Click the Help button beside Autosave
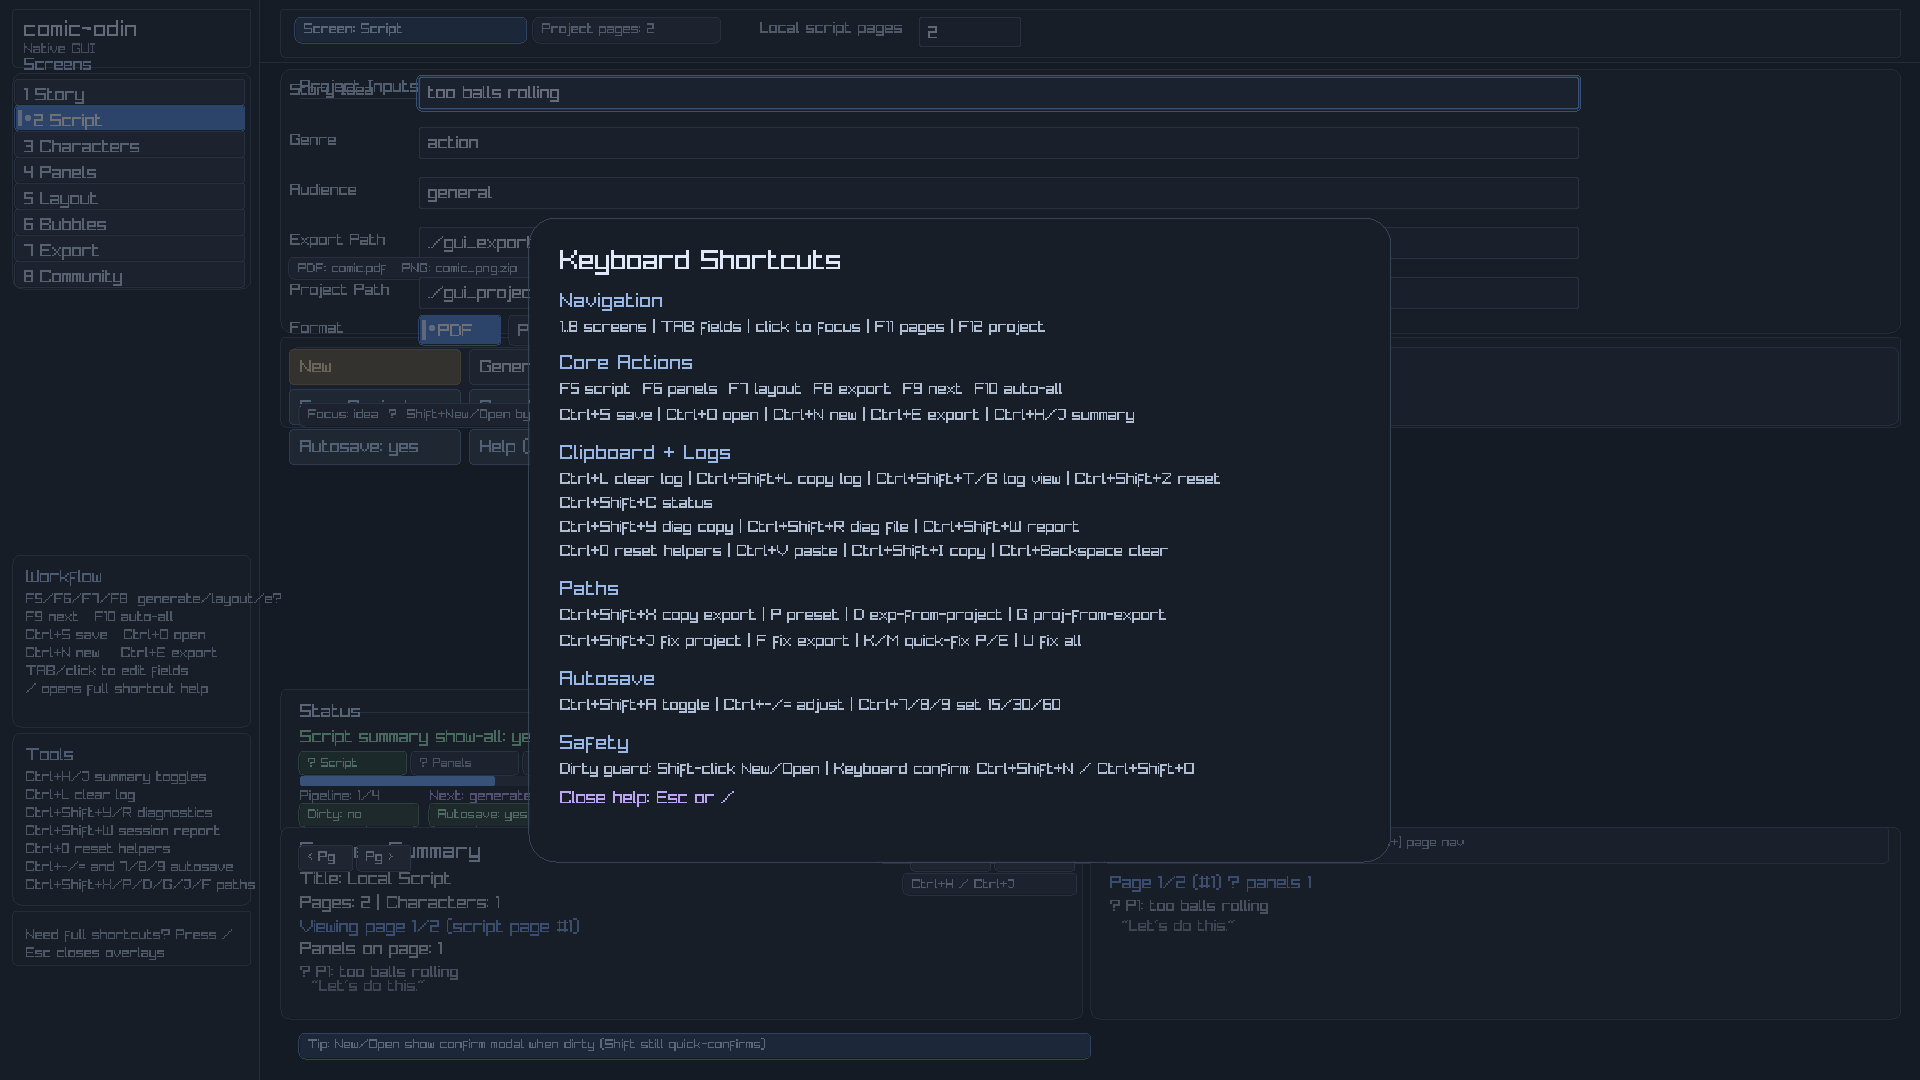This screenshot has width=1920, height=1080. point(499,447)
